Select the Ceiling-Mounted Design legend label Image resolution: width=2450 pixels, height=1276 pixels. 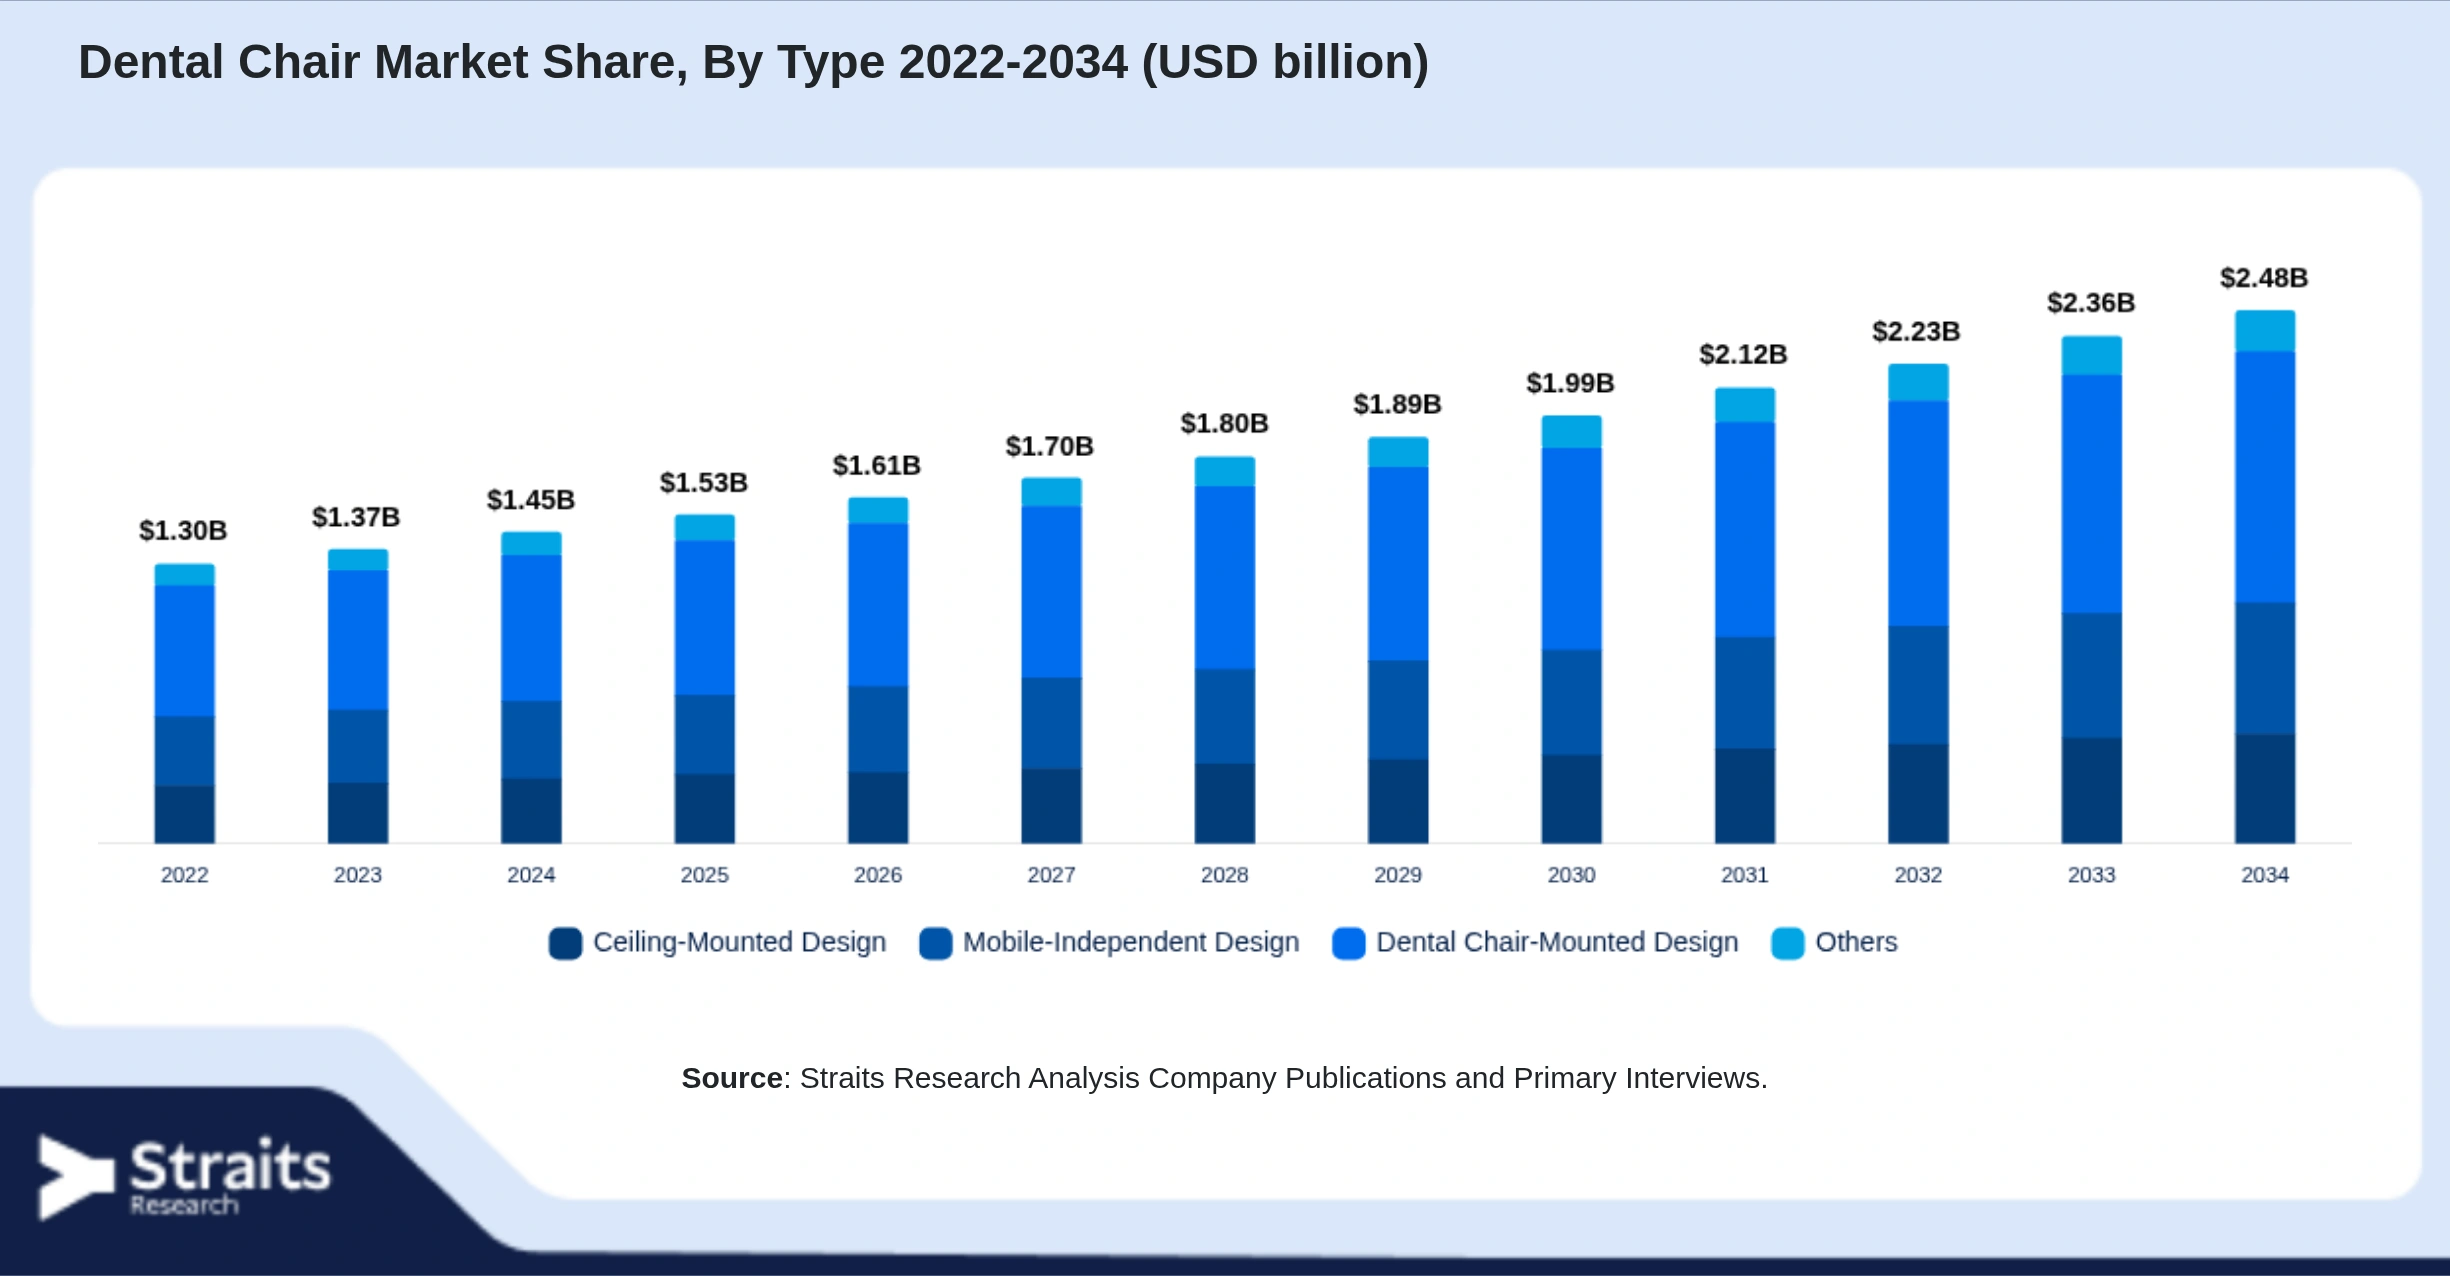[x=739, y=942]
